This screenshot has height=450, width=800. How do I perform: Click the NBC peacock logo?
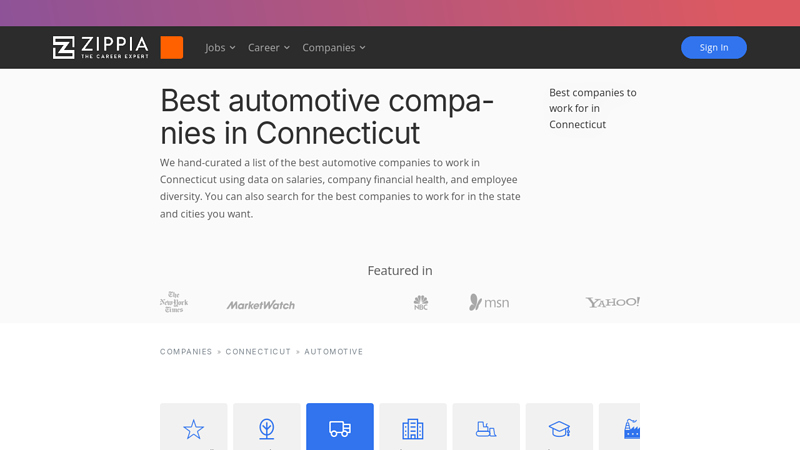[421, 303]
